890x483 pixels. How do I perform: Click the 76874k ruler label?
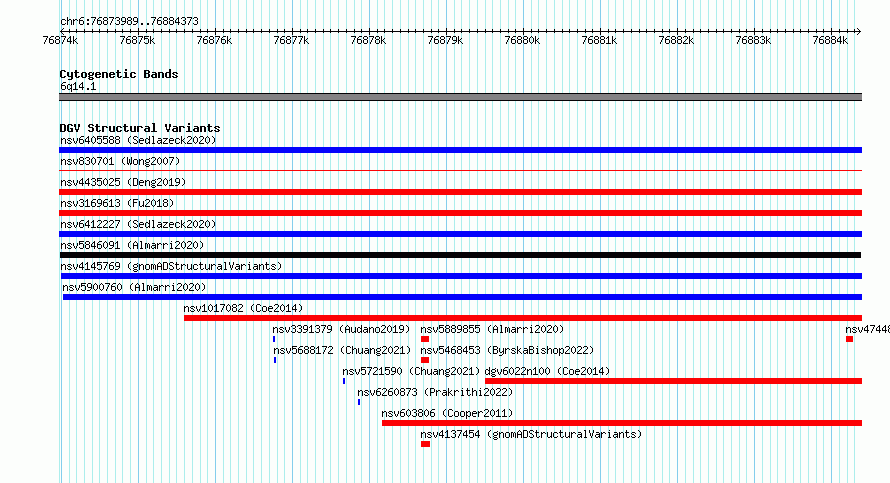[60, 40]
